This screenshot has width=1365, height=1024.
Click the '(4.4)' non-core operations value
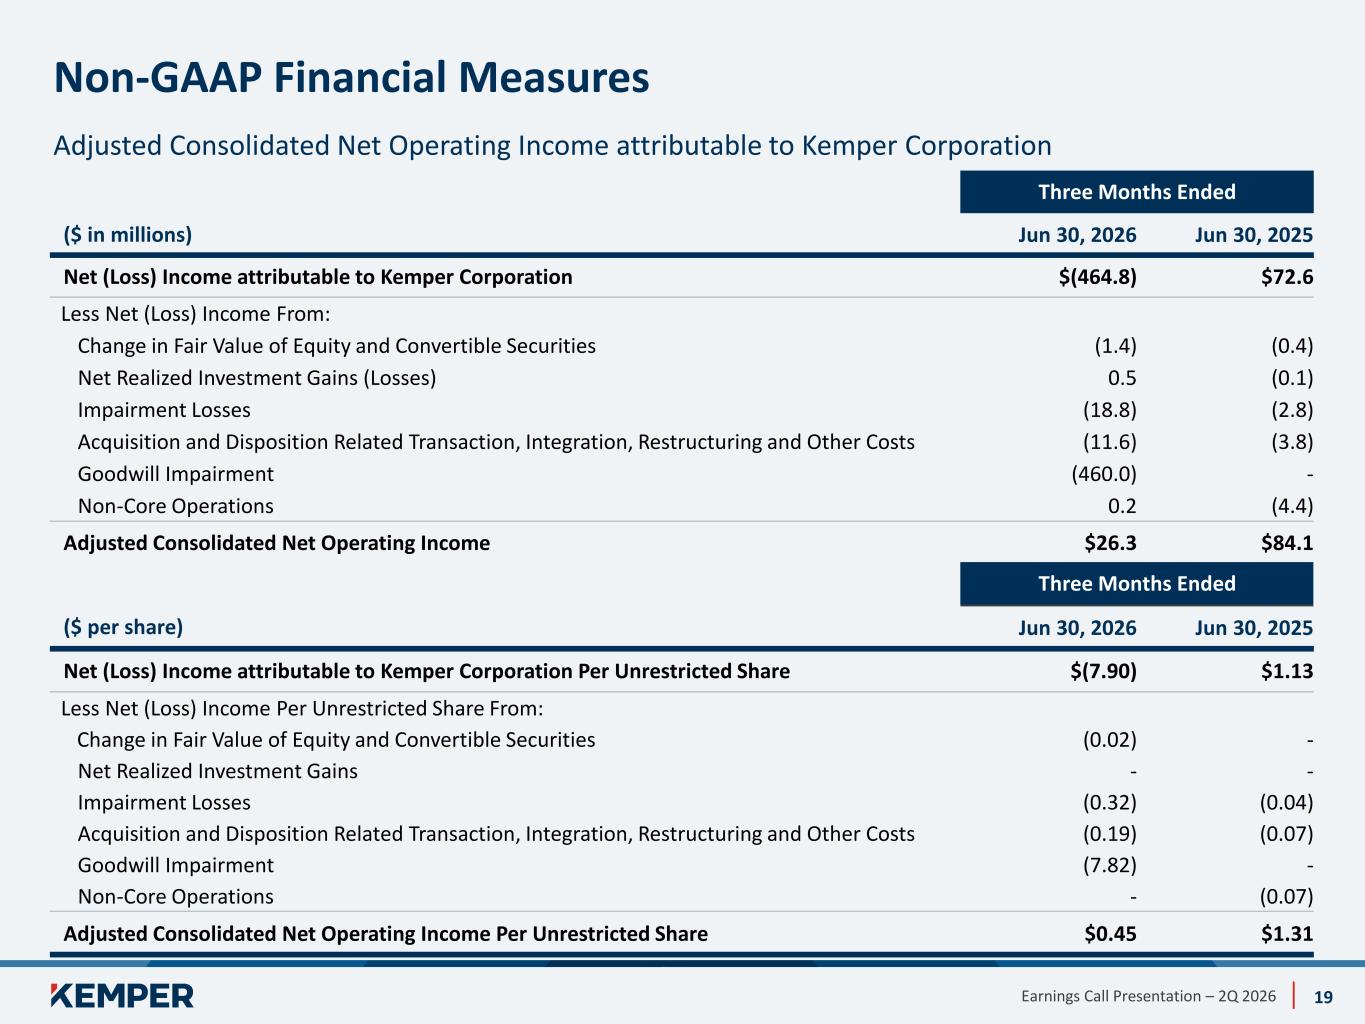(x=1292, y=506)
